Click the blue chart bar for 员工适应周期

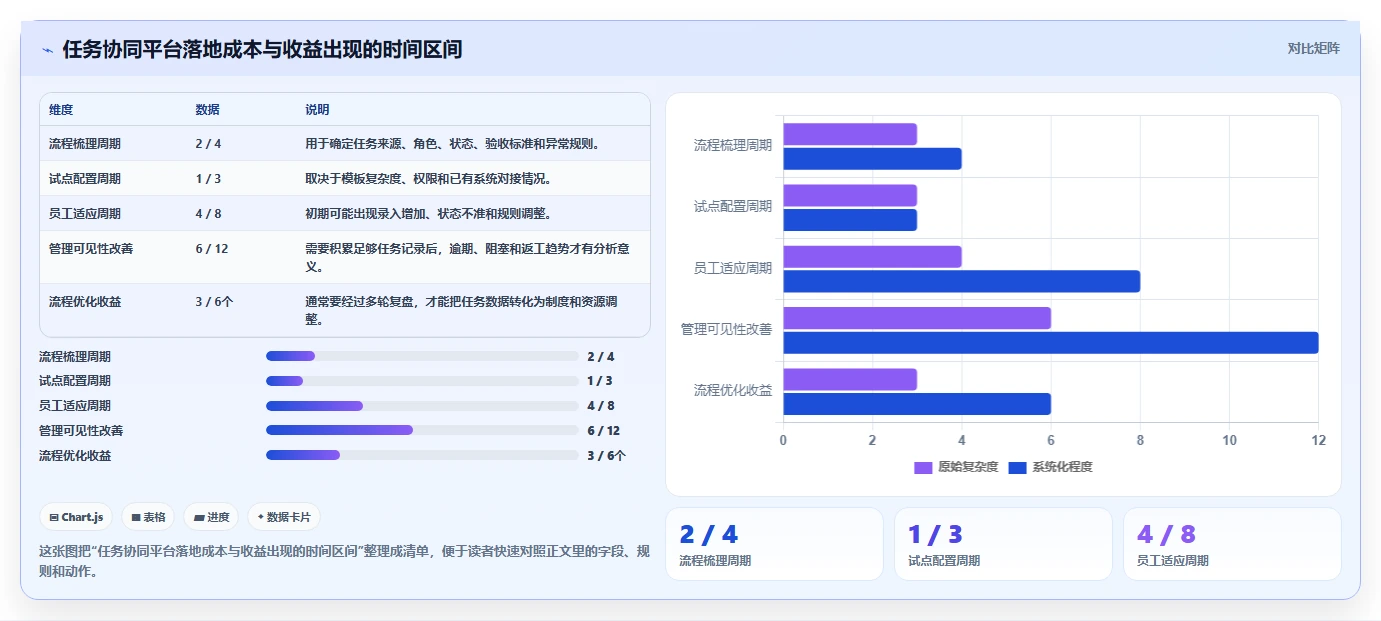point(961,281)
